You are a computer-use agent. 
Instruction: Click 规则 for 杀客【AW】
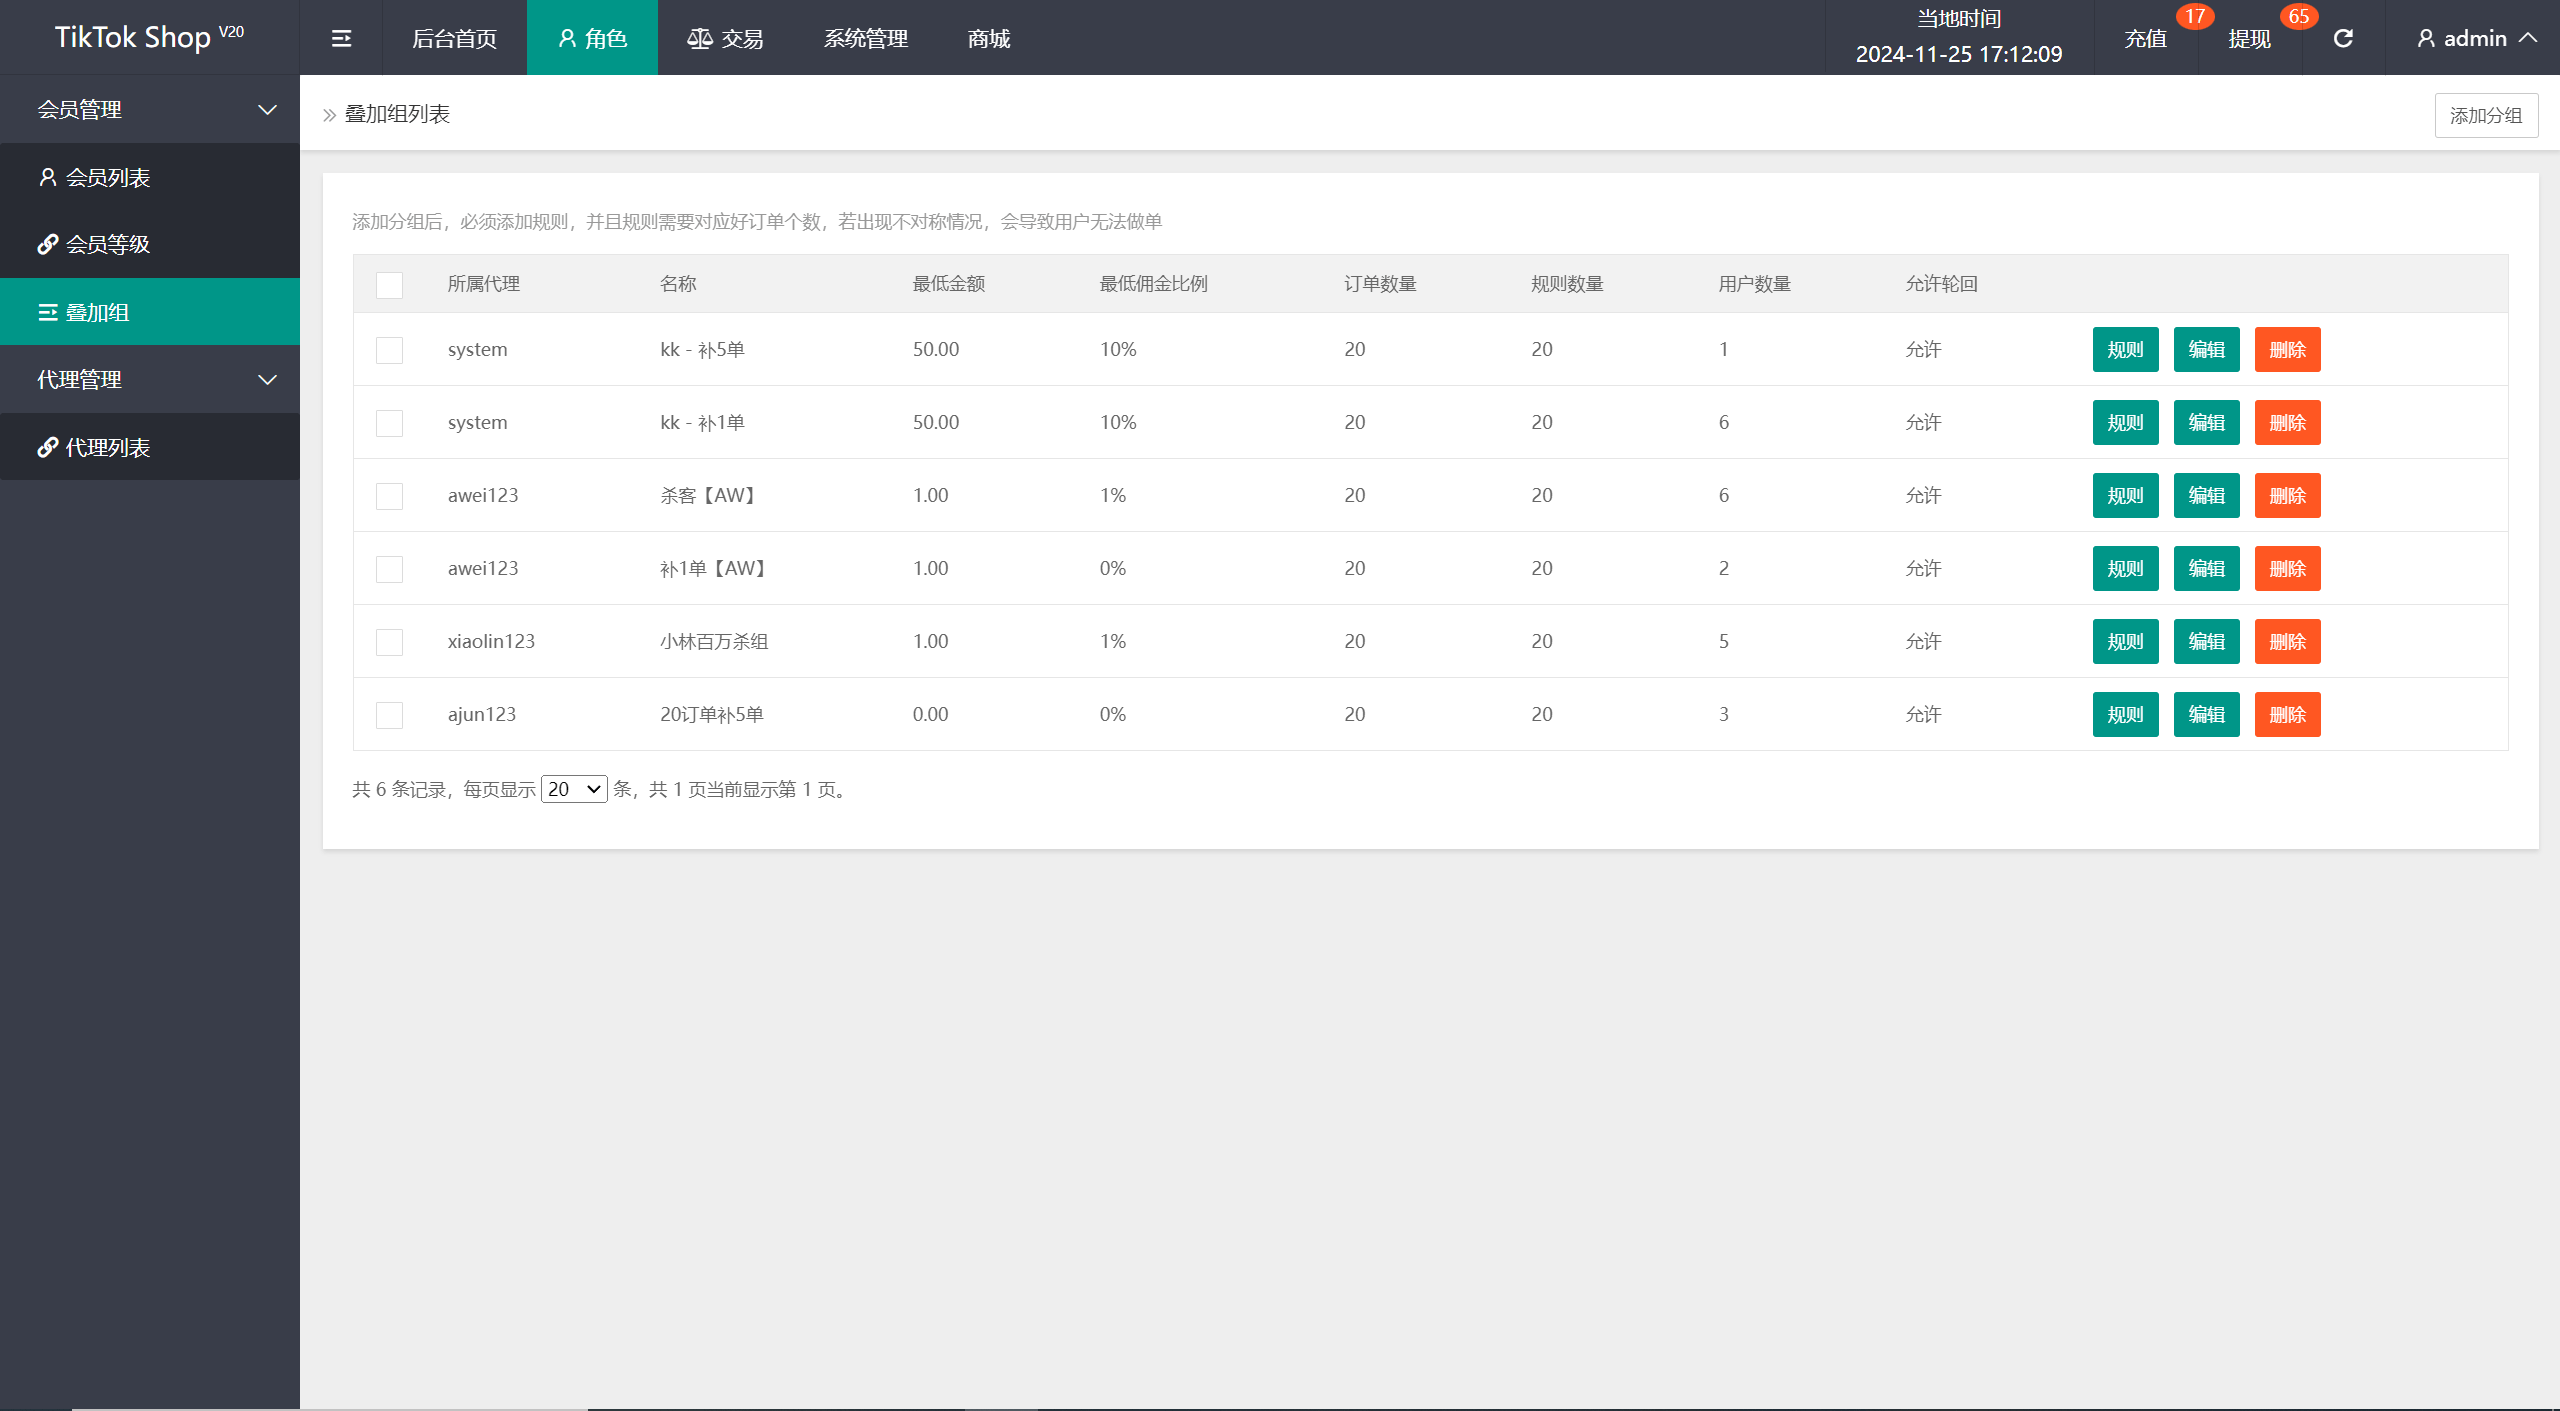click(x=2125, y=495)
